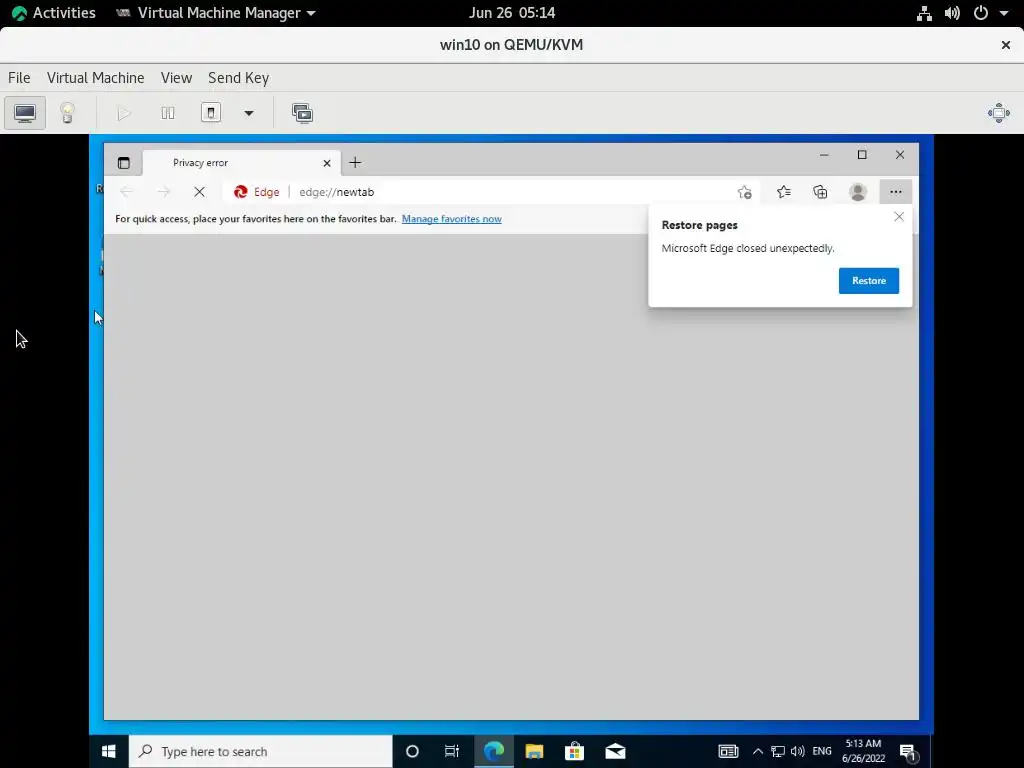
Task: Click the network status icon
Action: coord(924,13)
